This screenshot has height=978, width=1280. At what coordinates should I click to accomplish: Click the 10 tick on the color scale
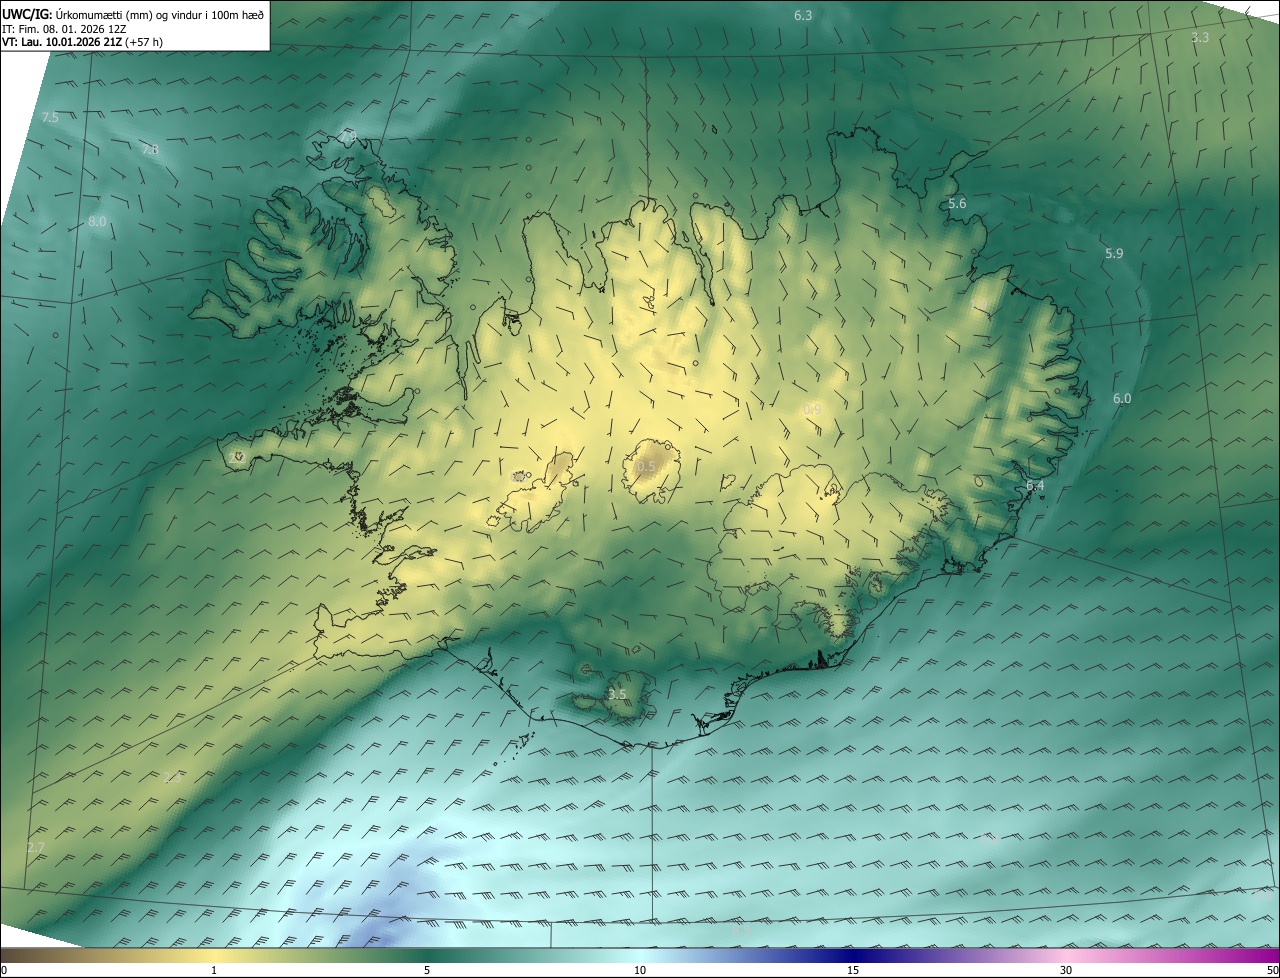point(640,970)
